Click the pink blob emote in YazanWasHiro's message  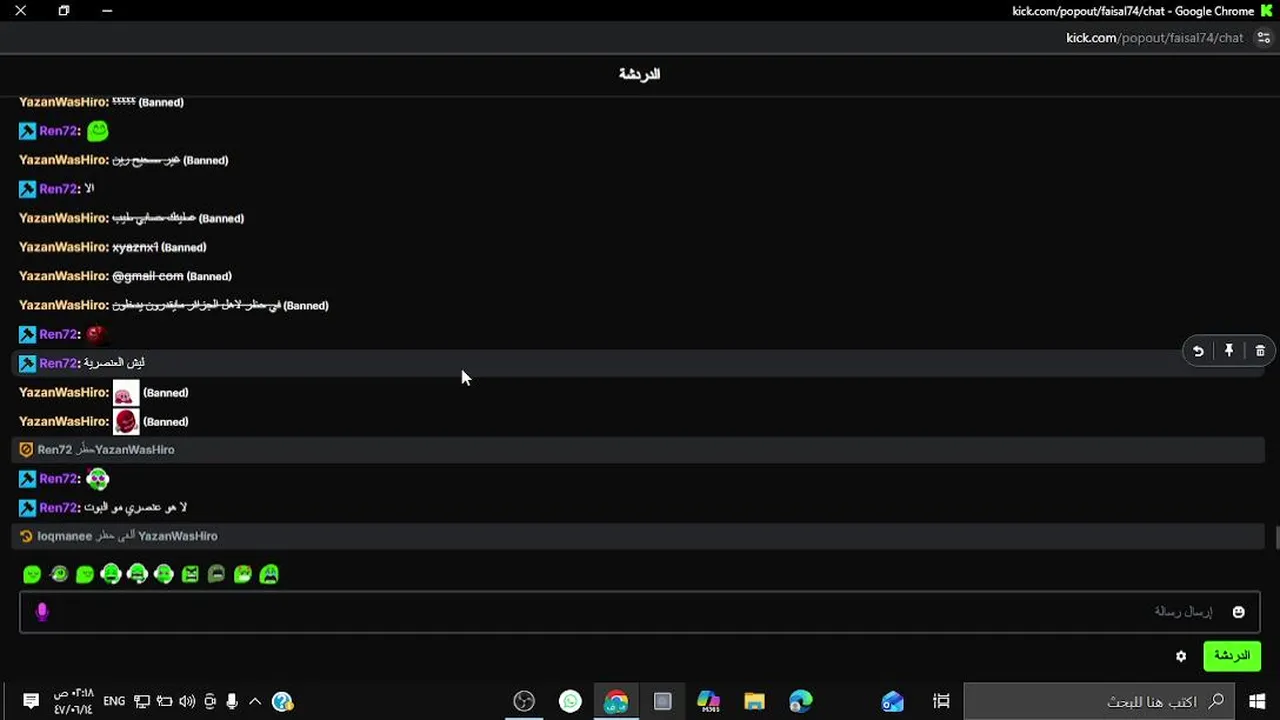coord(126,393)
